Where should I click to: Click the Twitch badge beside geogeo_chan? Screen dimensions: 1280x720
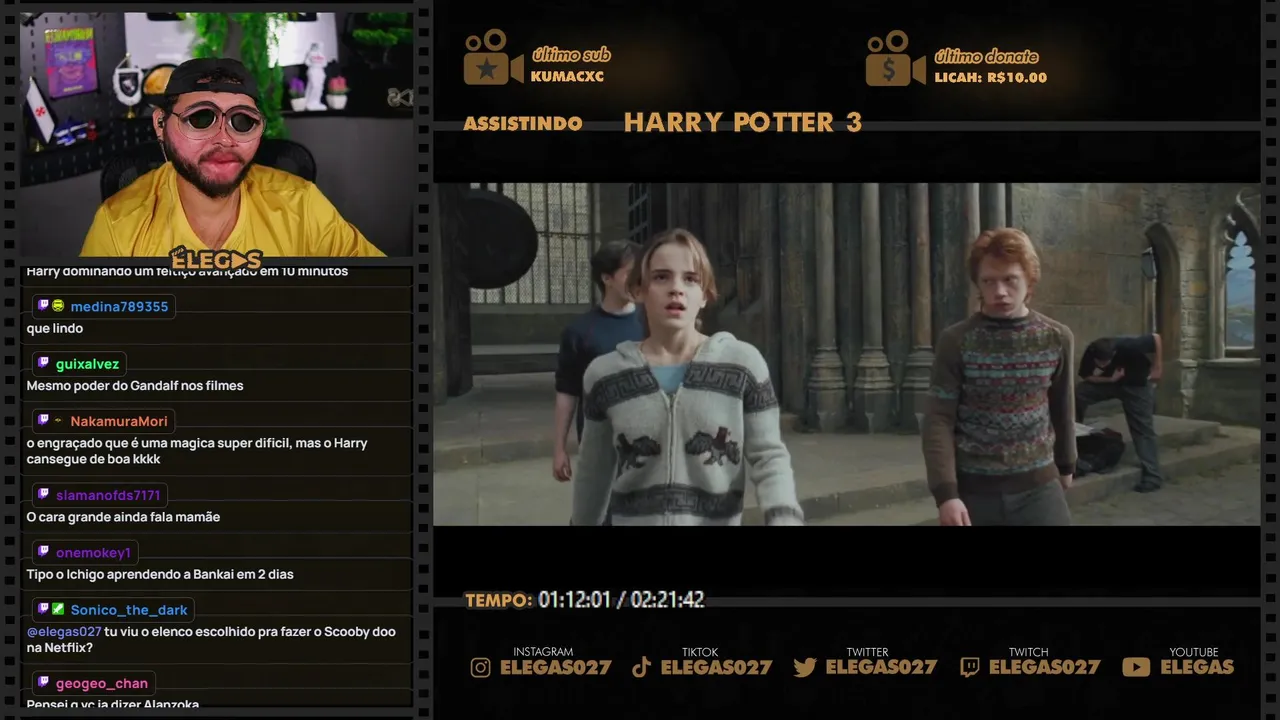[43, 683]
